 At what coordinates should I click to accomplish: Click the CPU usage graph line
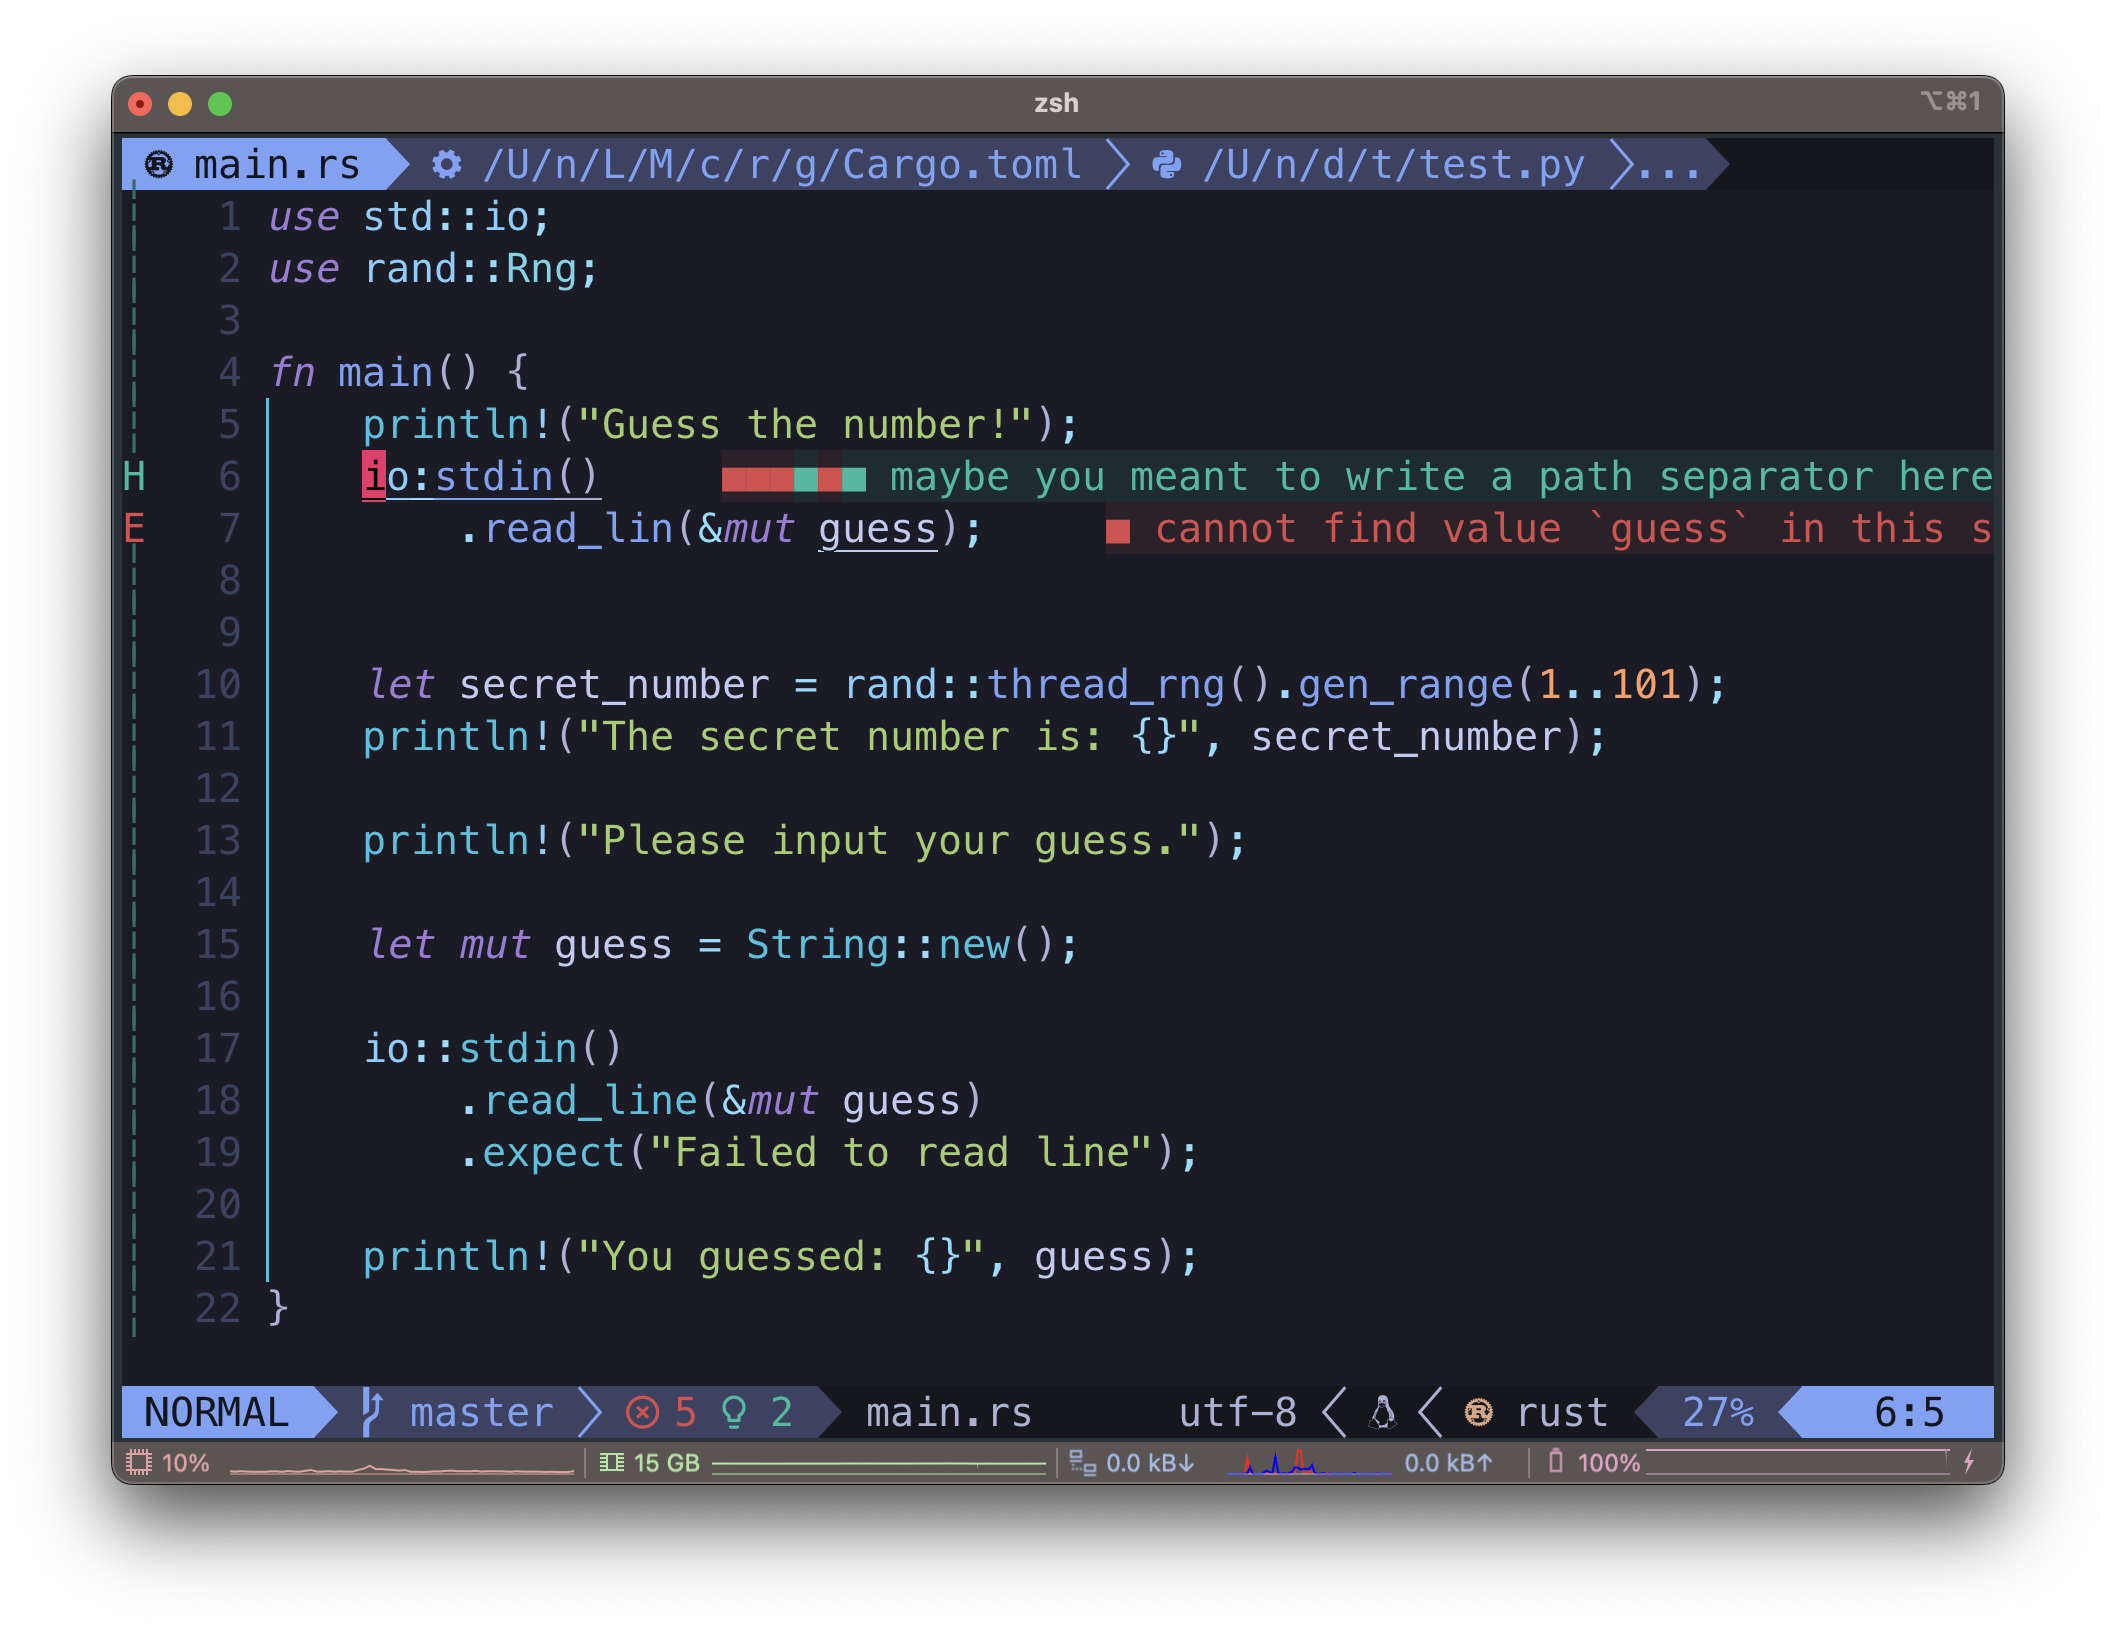pos(402,1467)
